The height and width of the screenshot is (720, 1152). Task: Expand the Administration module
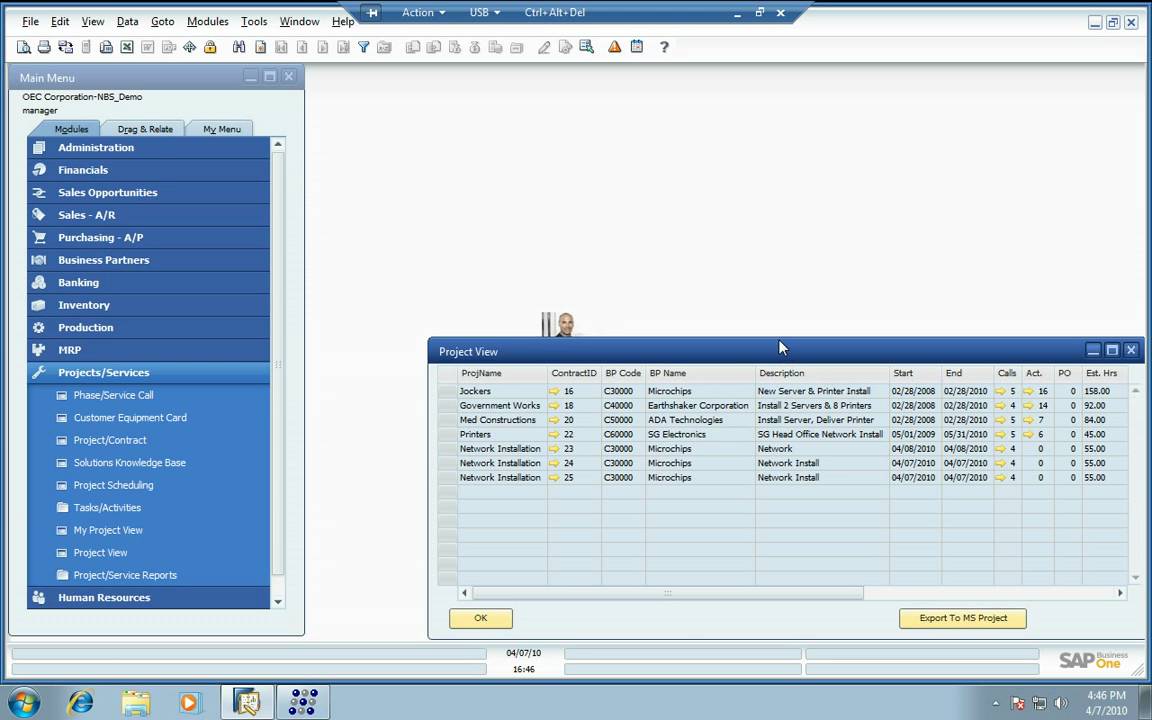point(148,148)
